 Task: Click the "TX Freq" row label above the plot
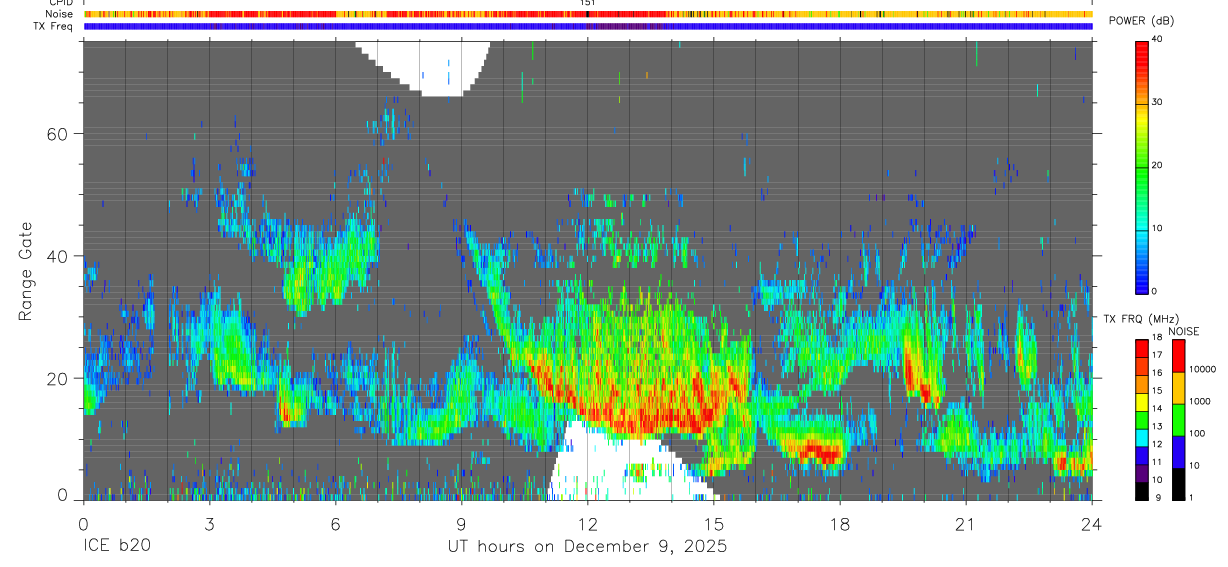[55, 26]
